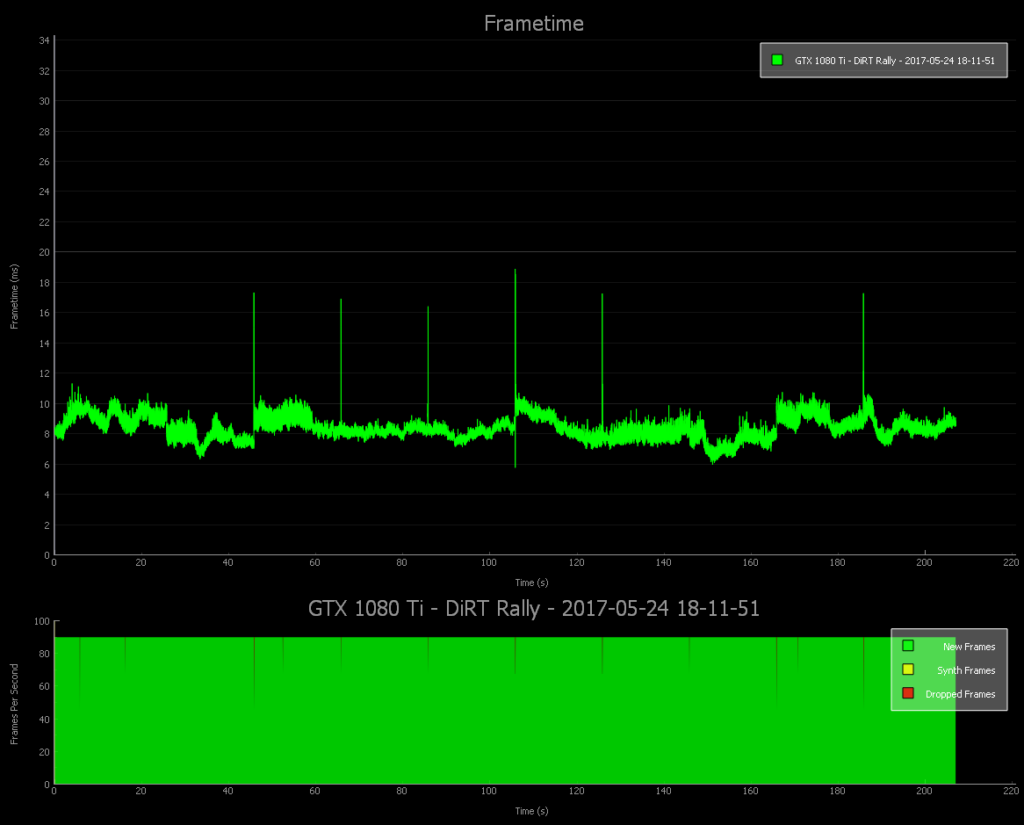Viewport: 1024px width, 825px height.
Task: Click the GTX 1080 Ti legend text in the top chart
Action: pyautogui.click(x=894, y=60)
